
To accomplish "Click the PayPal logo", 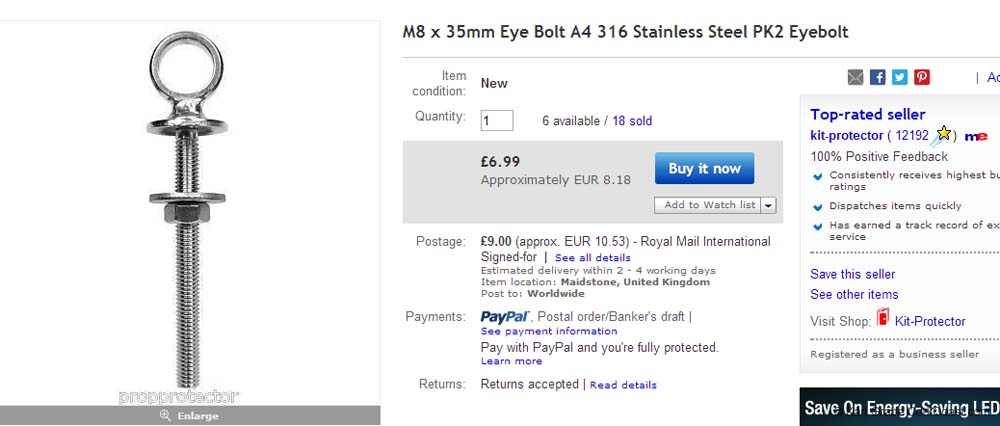I will point(505,317).
